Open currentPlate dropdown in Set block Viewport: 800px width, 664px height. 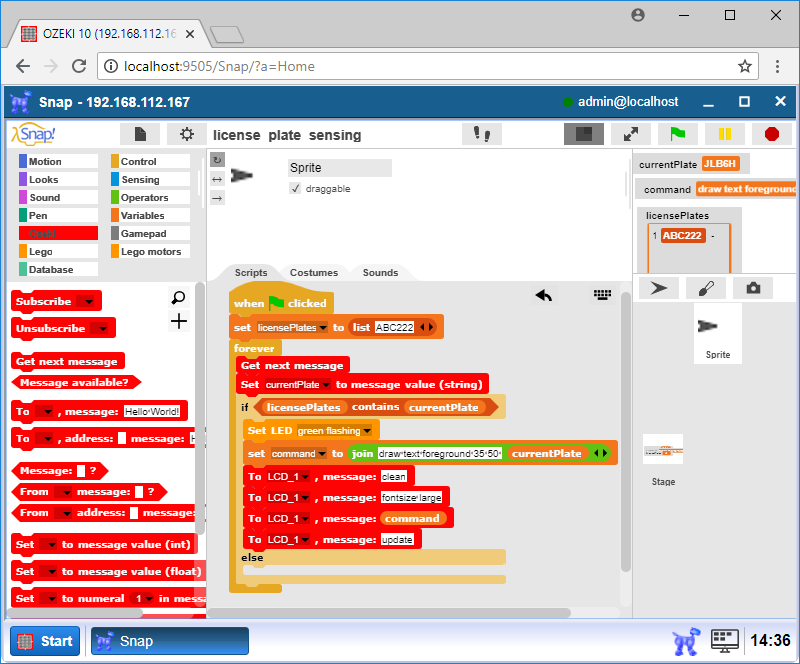tap(297, 384)
